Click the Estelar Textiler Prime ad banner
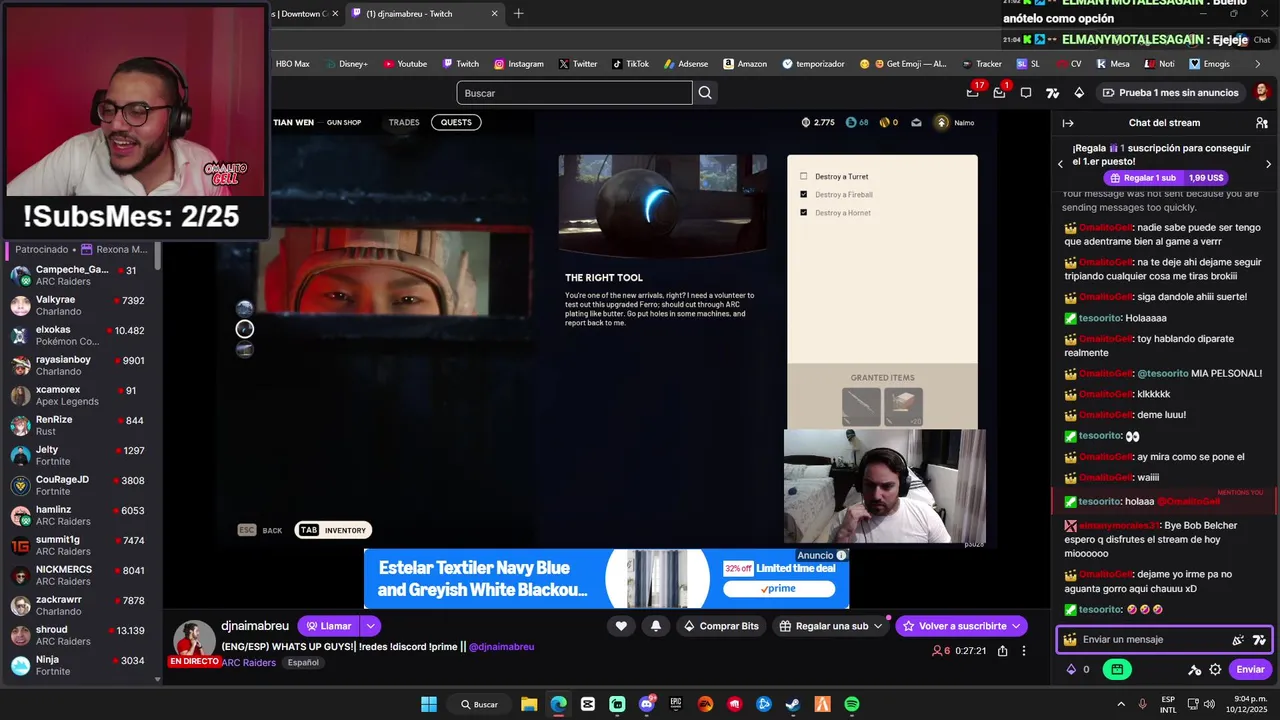 [606, 579]
